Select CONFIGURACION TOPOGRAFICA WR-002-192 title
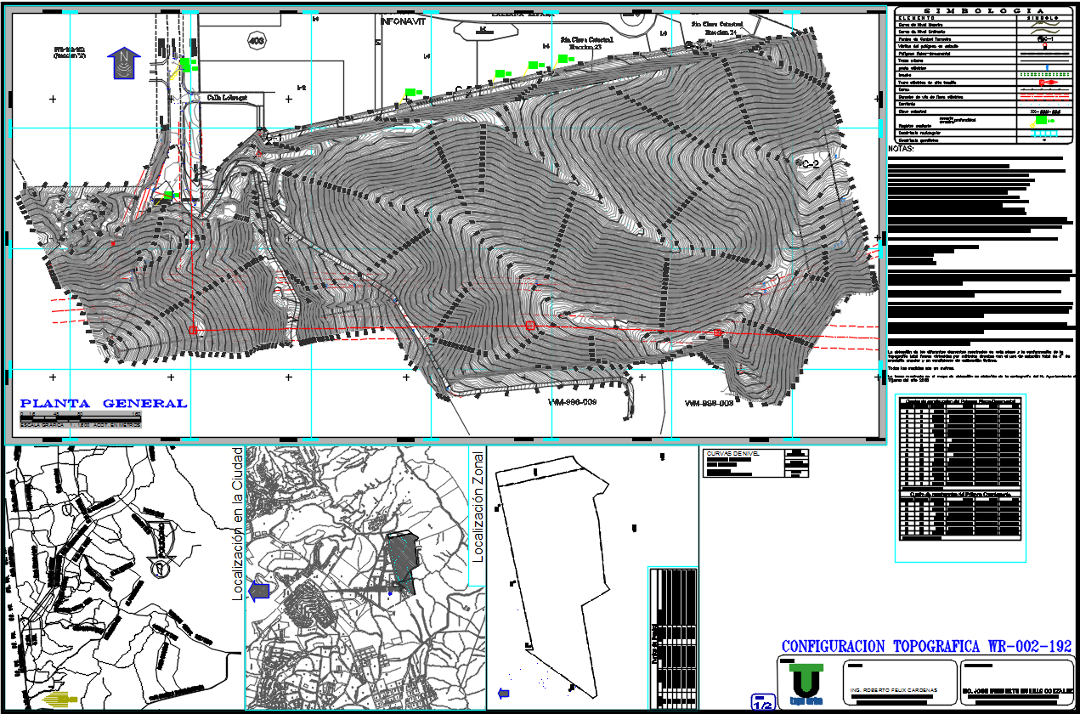The width and height of the screenshot is (1080, 716). tap(927, 646)
